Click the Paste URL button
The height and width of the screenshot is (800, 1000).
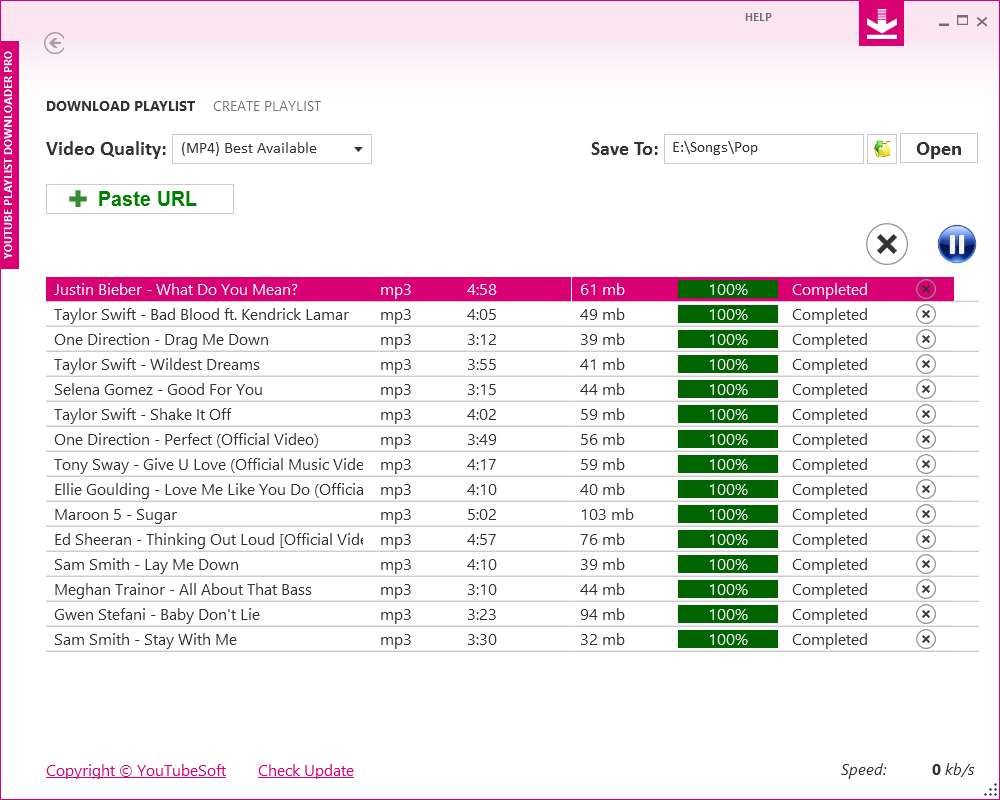(x=140, y=199)
